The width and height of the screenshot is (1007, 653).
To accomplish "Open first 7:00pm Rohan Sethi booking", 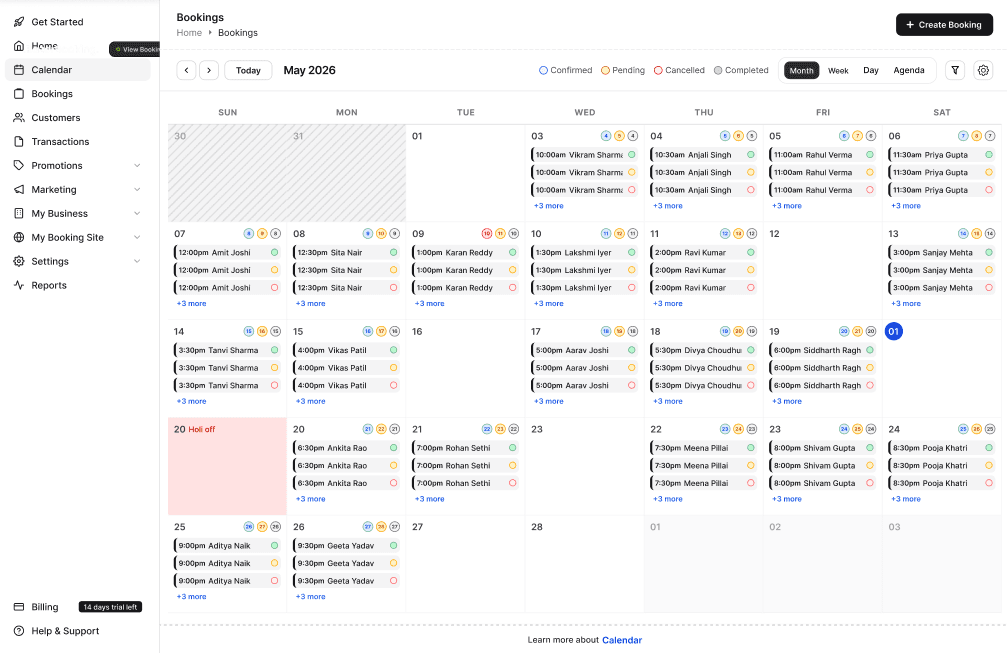I will click(x=465, y=448).
